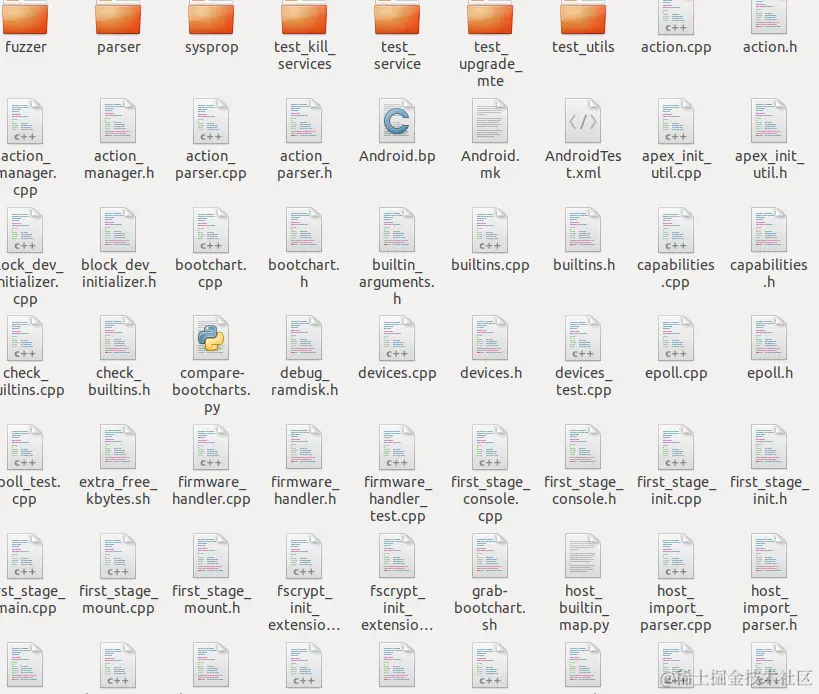Screen dimensions: 819x694
Task: Select the compare-bootcharts.py Python file icon
Action: (x=211, y=338)
